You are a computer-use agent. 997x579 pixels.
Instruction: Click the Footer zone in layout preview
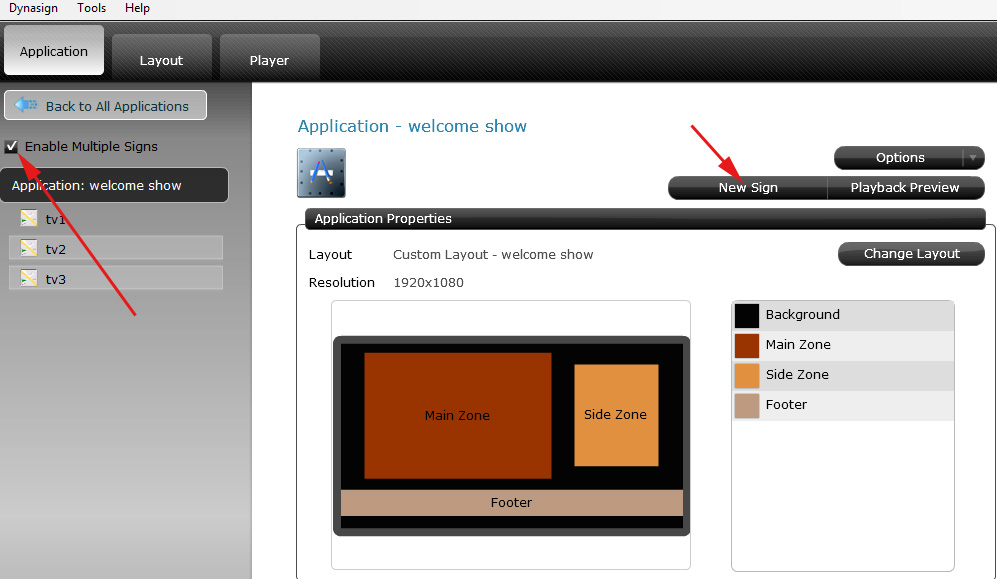[511, 503]
